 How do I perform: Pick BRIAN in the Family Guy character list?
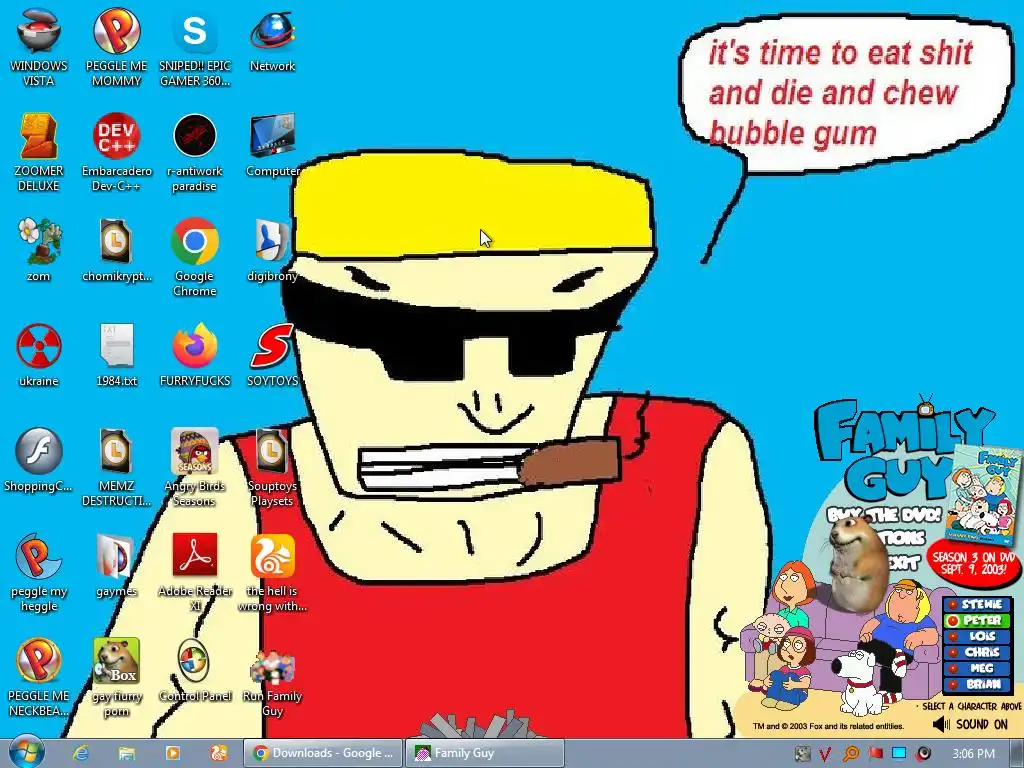976,684
